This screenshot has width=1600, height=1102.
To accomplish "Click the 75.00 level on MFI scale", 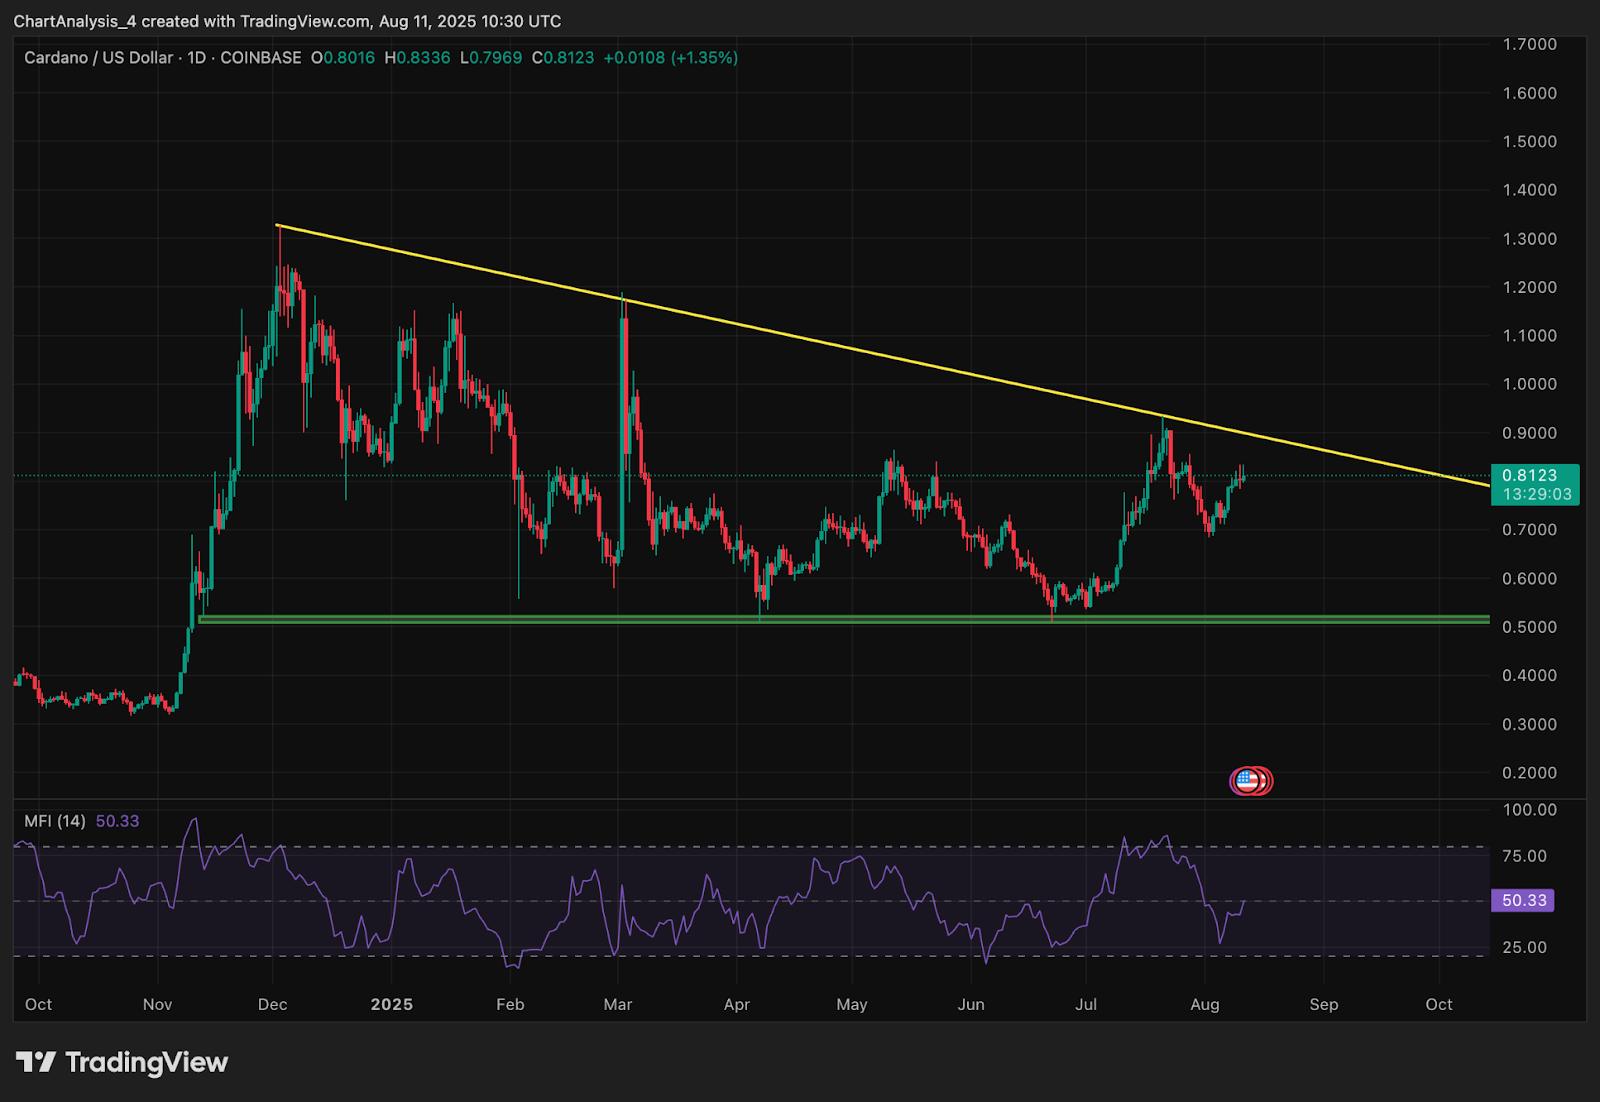I will (1524, 856).
